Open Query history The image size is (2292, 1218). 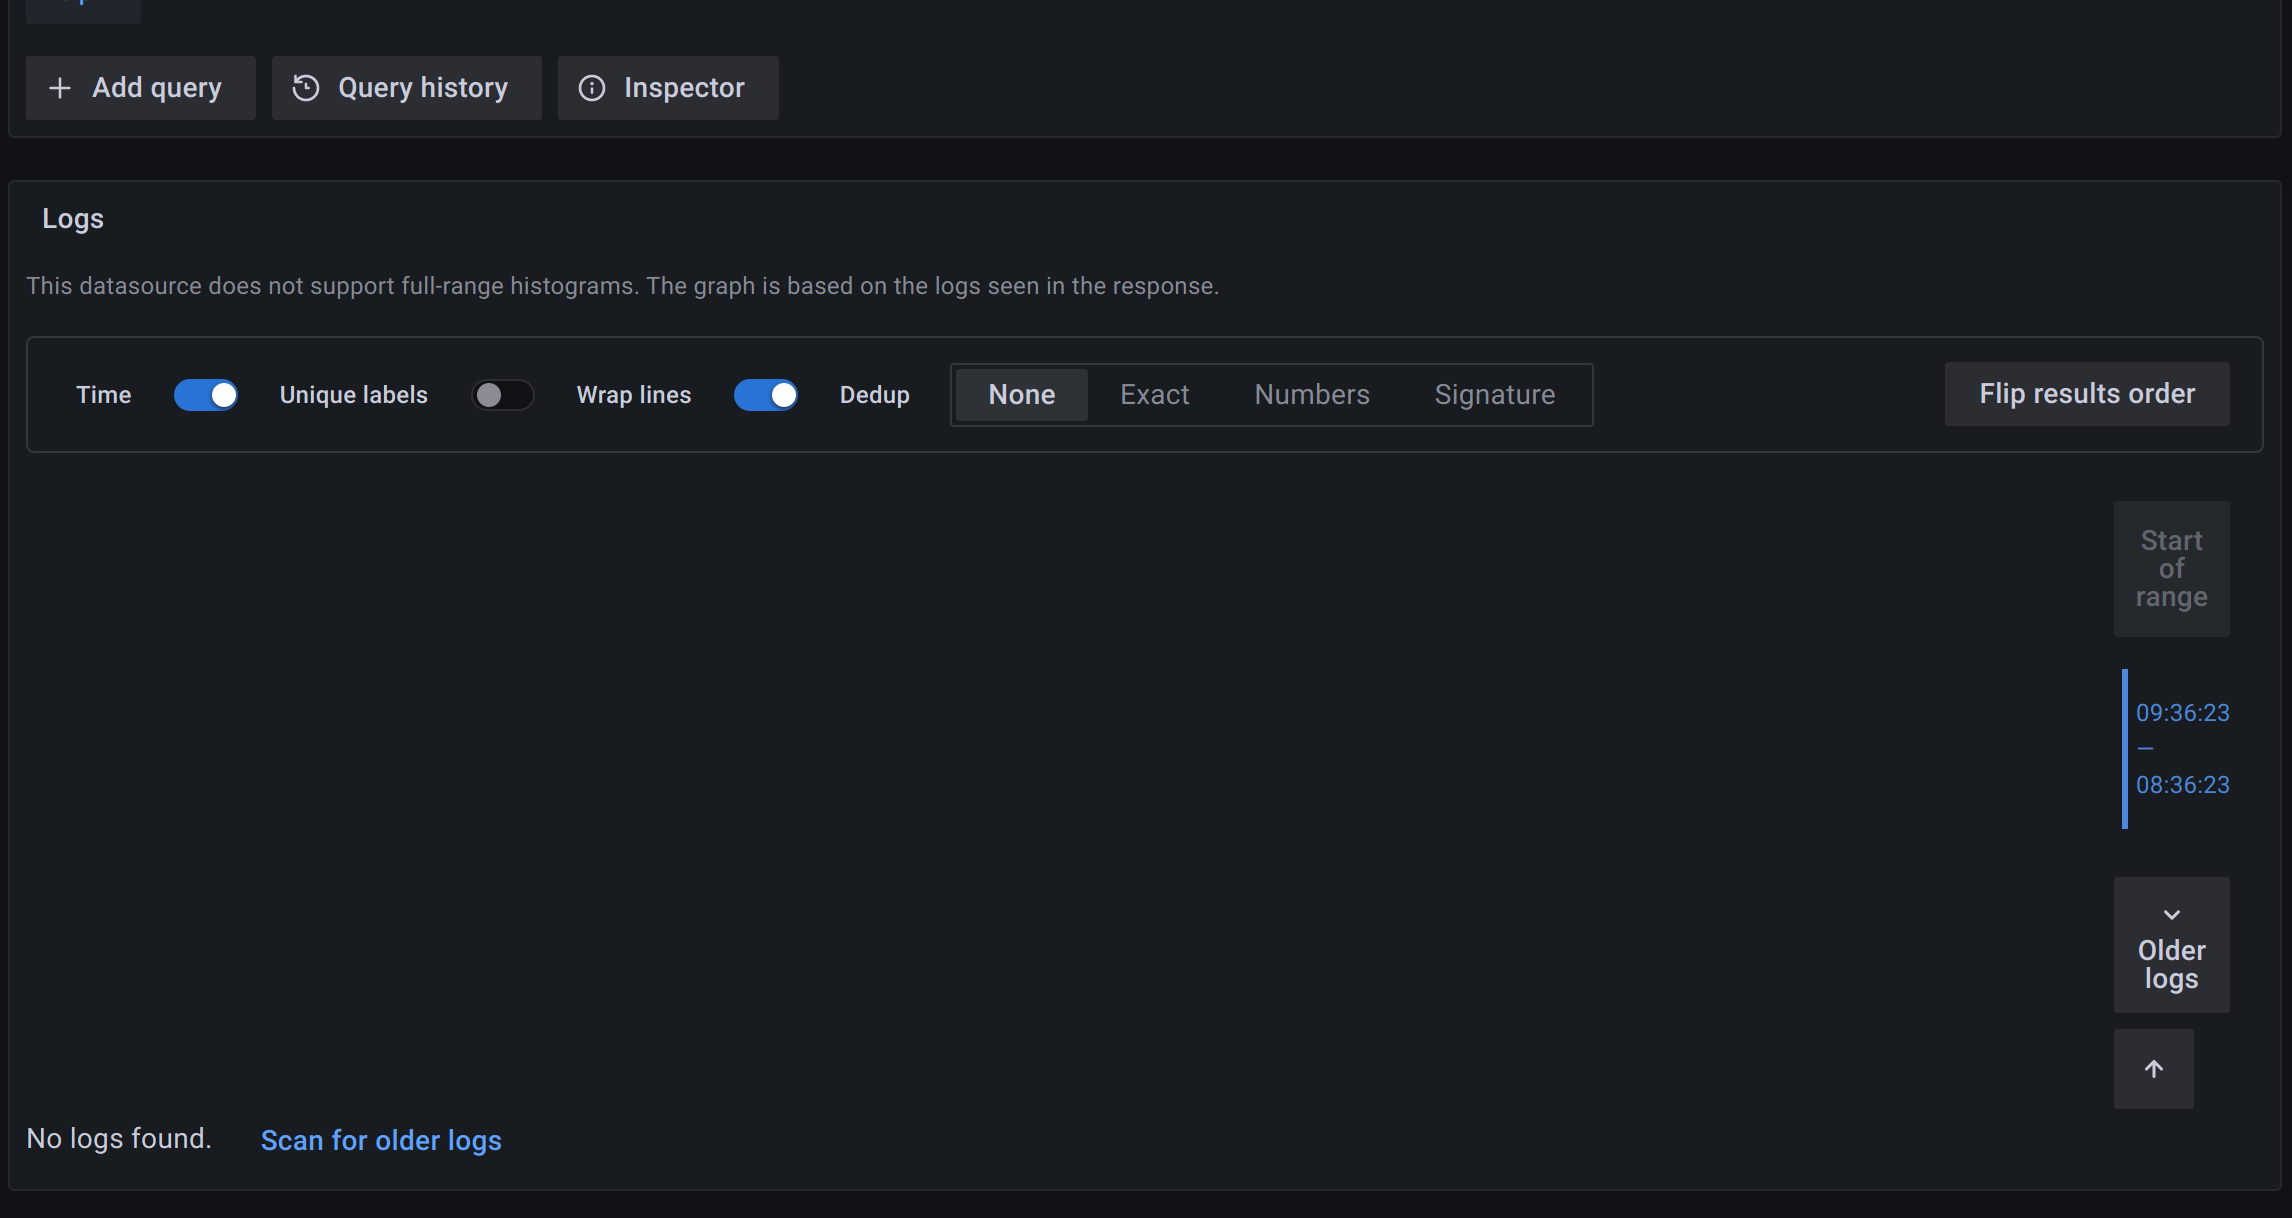(x=405, y=88)
